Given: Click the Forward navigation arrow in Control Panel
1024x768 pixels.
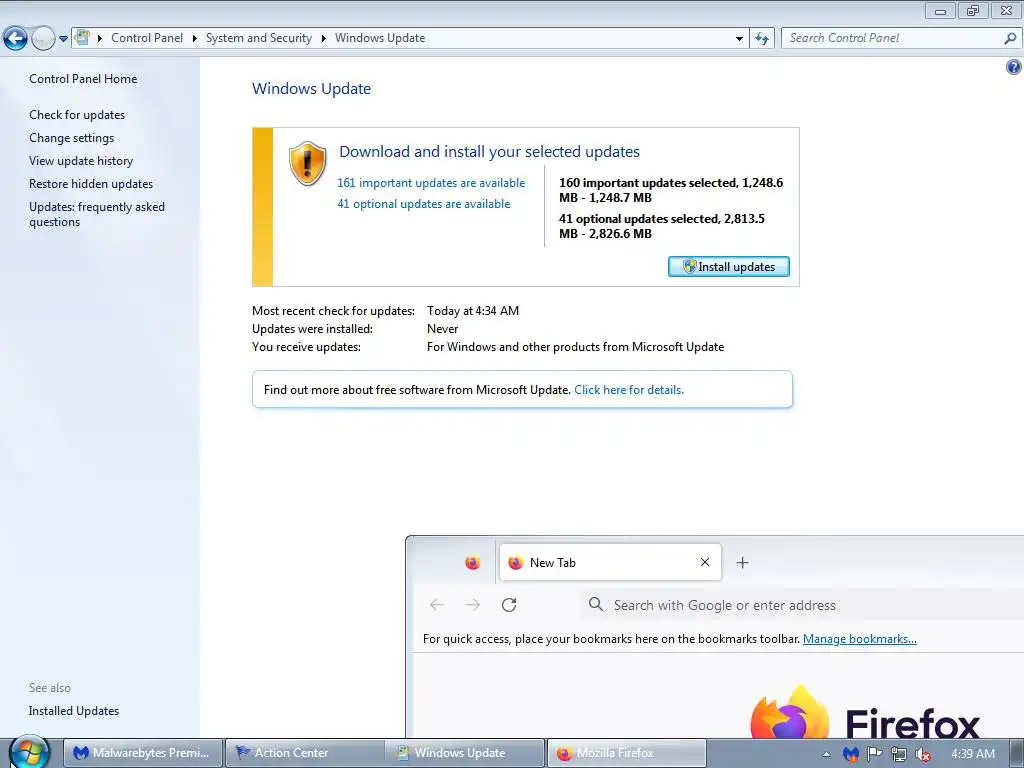Looking at the screenshot, I should pyautogui.click(x=43, y=39).
